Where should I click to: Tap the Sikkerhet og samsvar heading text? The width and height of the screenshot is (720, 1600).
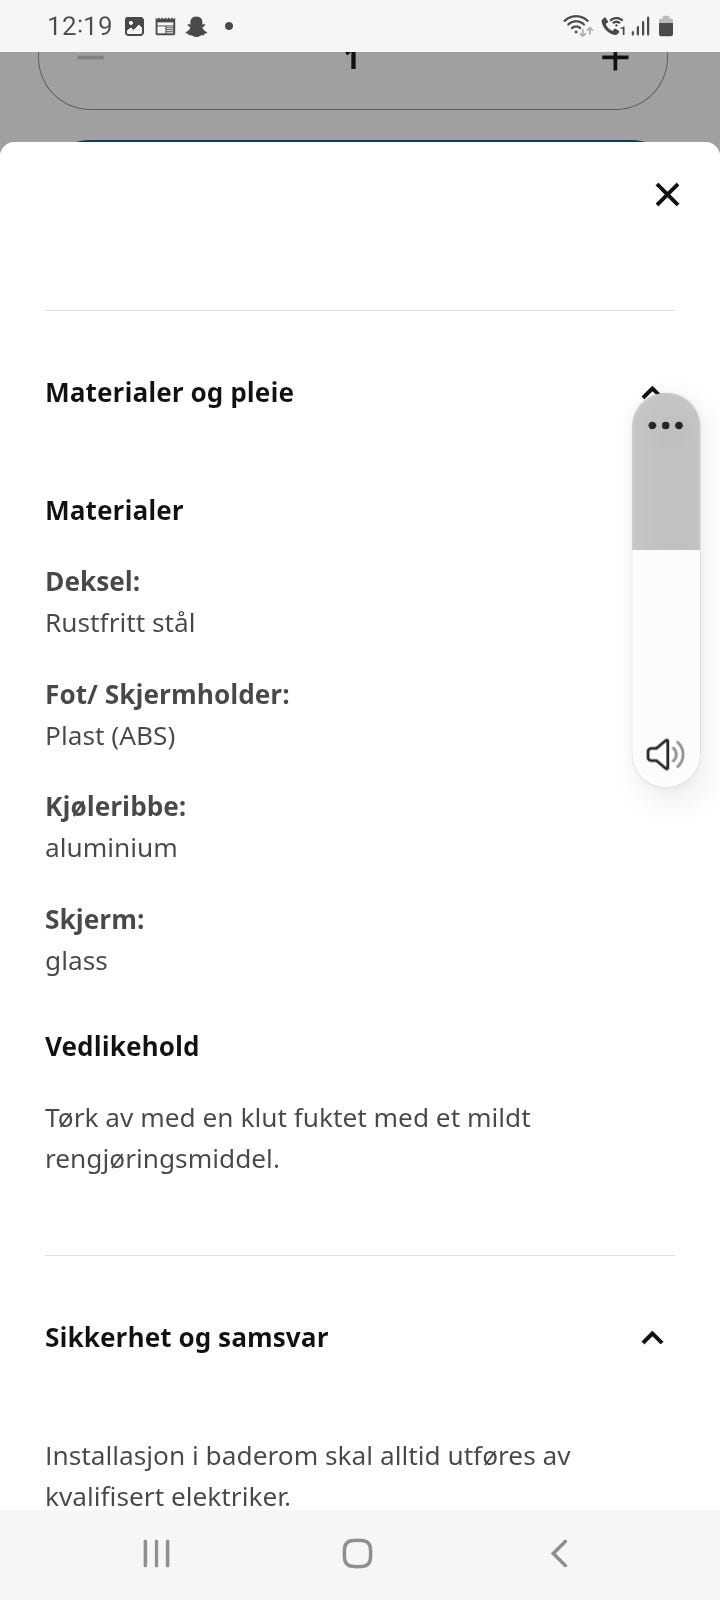point(186,1338)
